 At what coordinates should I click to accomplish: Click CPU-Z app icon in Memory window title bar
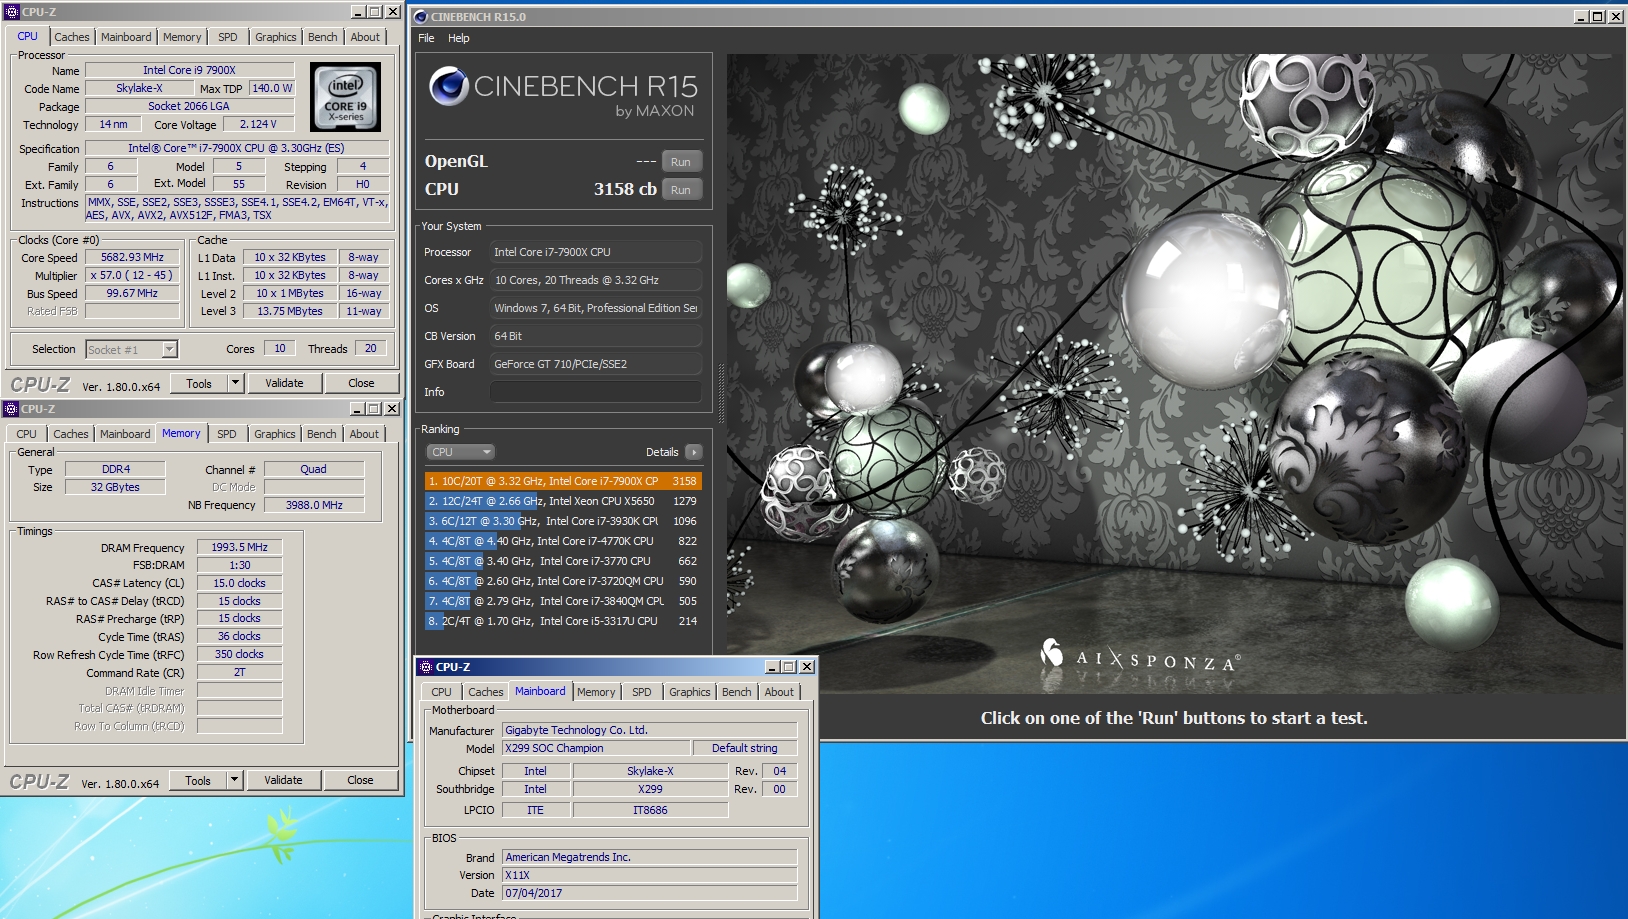(11, 409)
